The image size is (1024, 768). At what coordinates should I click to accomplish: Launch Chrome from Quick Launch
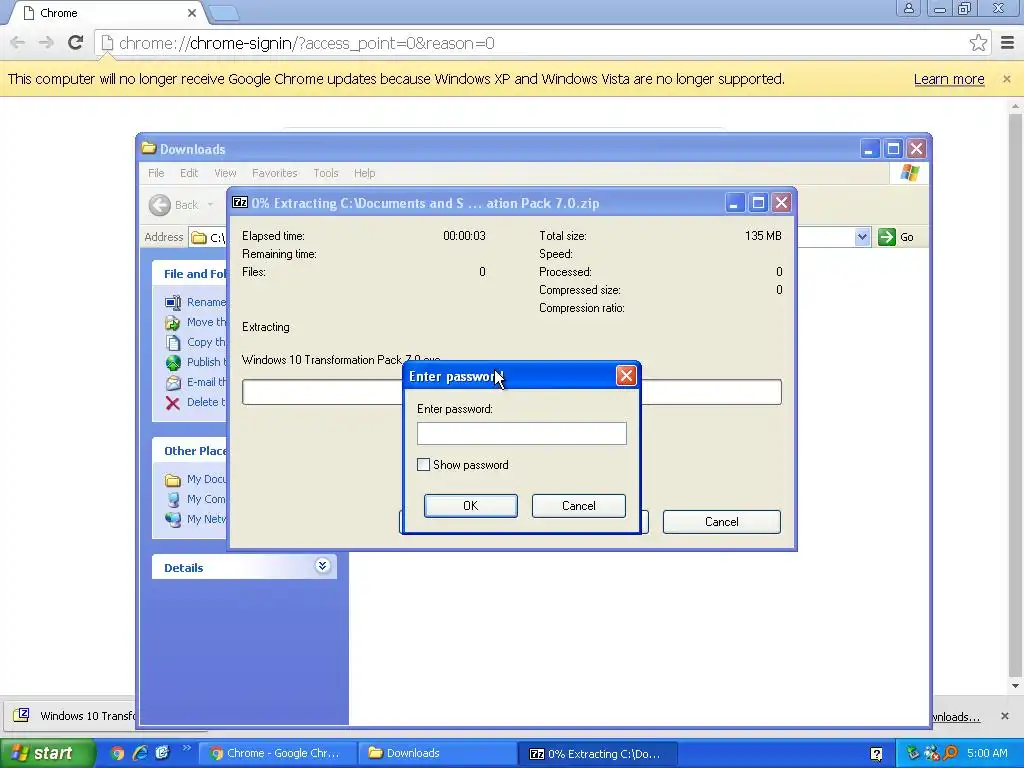pyautogui.click(x=117, y=753)
